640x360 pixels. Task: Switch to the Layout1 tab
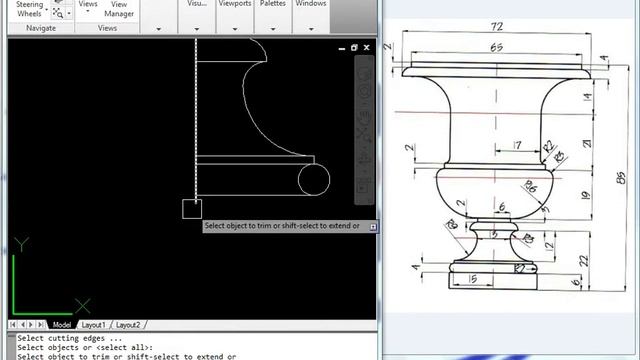click(x=93, y=325)
